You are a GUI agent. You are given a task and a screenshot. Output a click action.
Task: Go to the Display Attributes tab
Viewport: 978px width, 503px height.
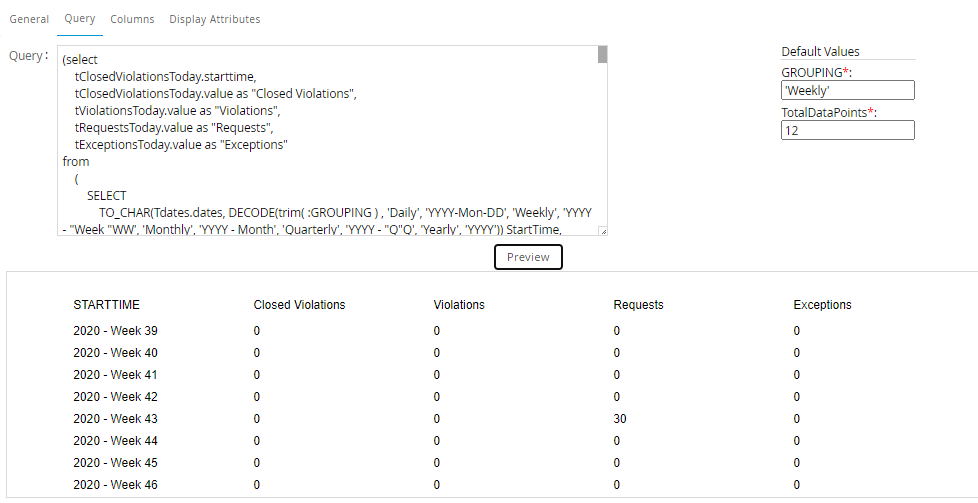(x=214, y=19)
